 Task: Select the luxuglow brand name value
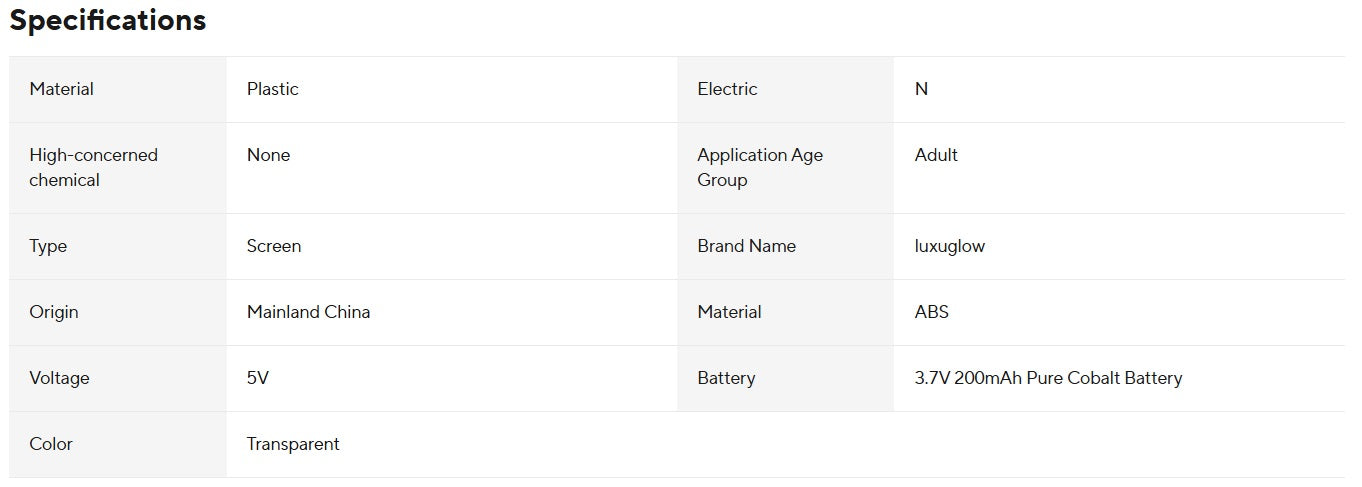click(x=949, y=246)
